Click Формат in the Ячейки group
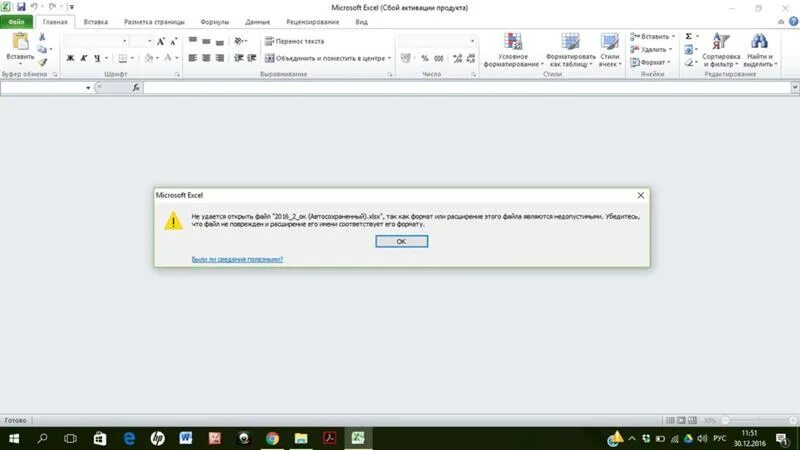800x450 pixels. (650, 62)
